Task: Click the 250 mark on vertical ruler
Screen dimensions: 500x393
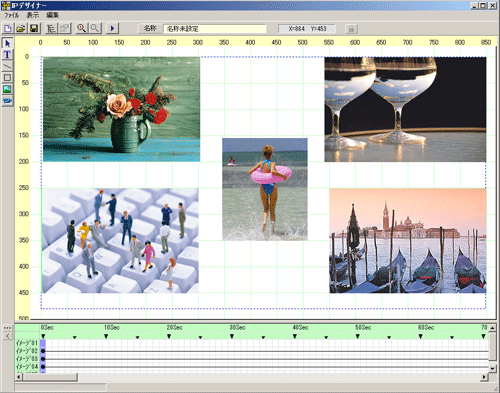Action: 24,188
